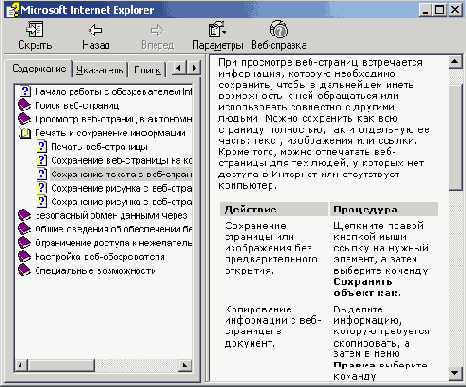Click book icon beside Безопасный обмен данными
466x387 pixels.
click(x=24, y=215)
